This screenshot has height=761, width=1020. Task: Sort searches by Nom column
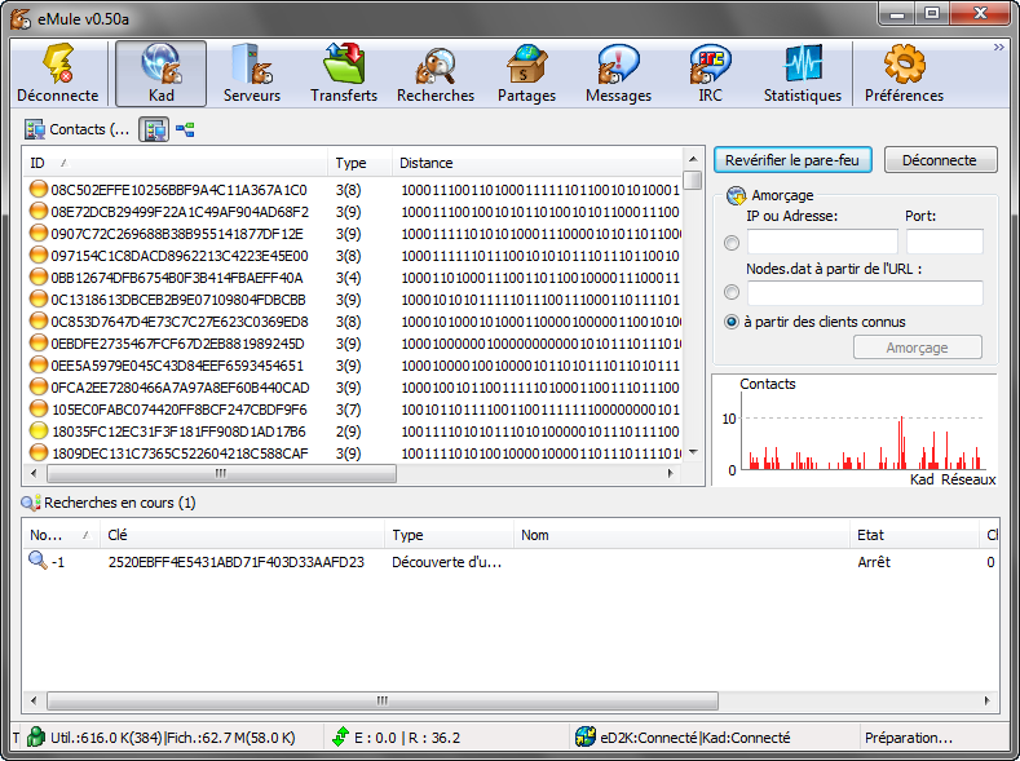pyautogui.click(x=682, y=535)
